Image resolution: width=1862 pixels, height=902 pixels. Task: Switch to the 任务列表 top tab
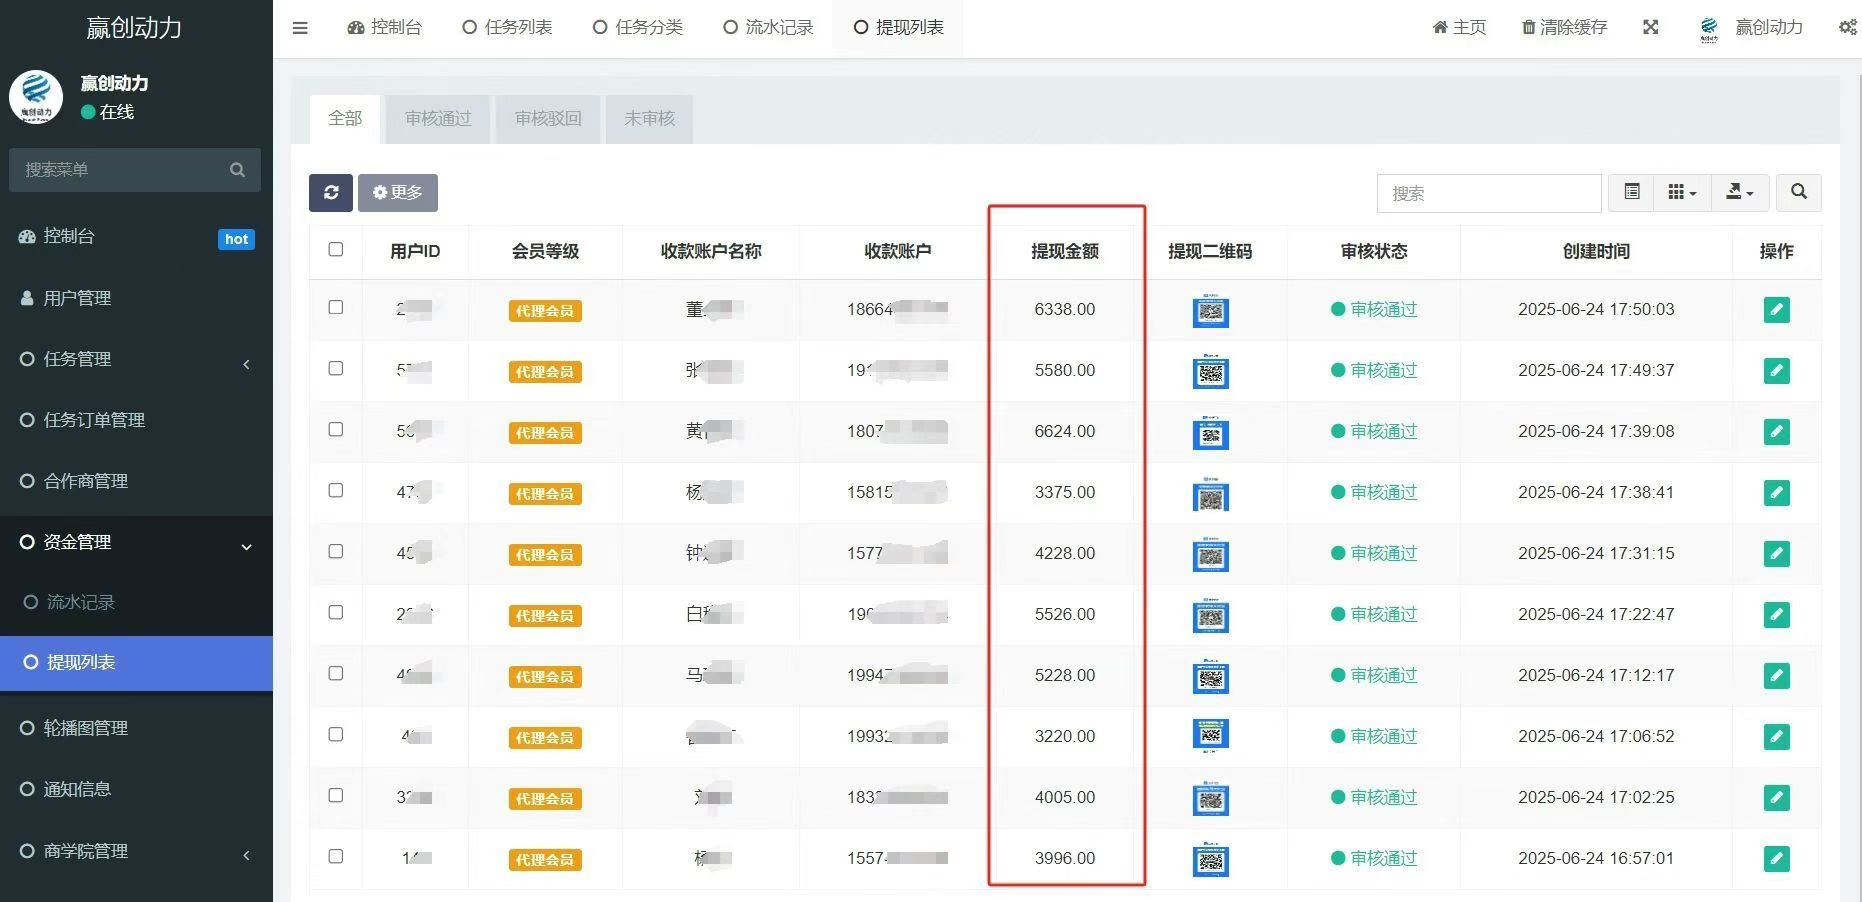tap(508, 27)
